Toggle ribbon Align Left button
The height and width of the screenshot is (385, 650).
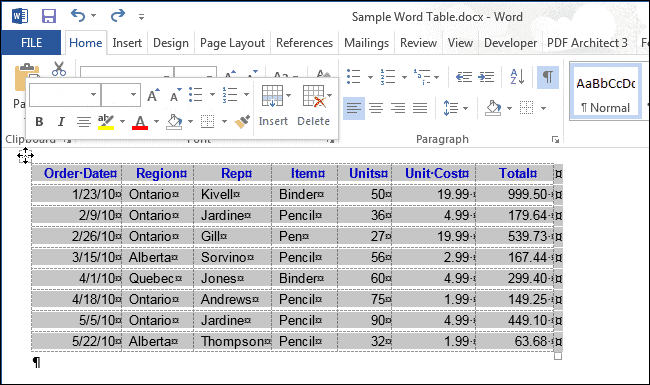tap(354, 109)
